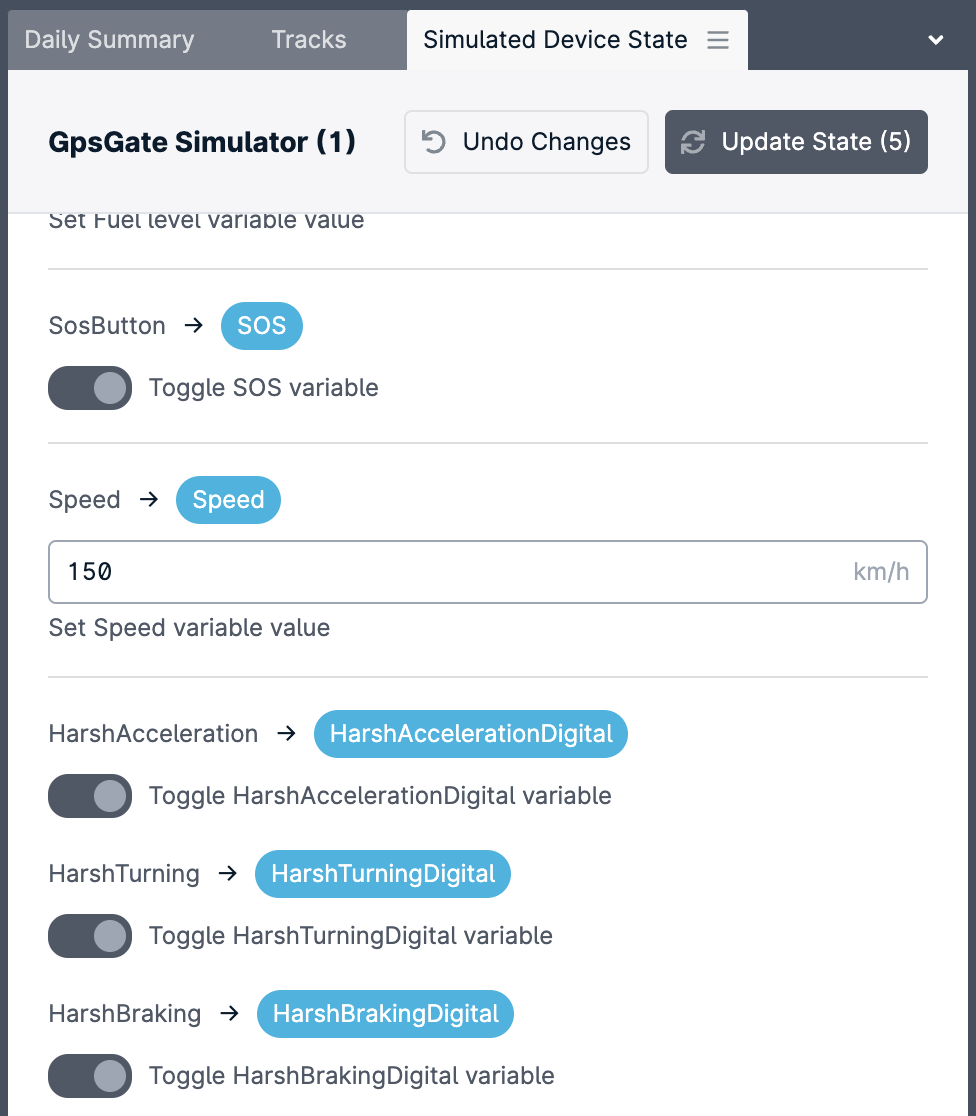This screenshot has width=976, height=1116.
Task: Click the undo arrow icon in Undo Changes
Action: (x=432, y=141)
